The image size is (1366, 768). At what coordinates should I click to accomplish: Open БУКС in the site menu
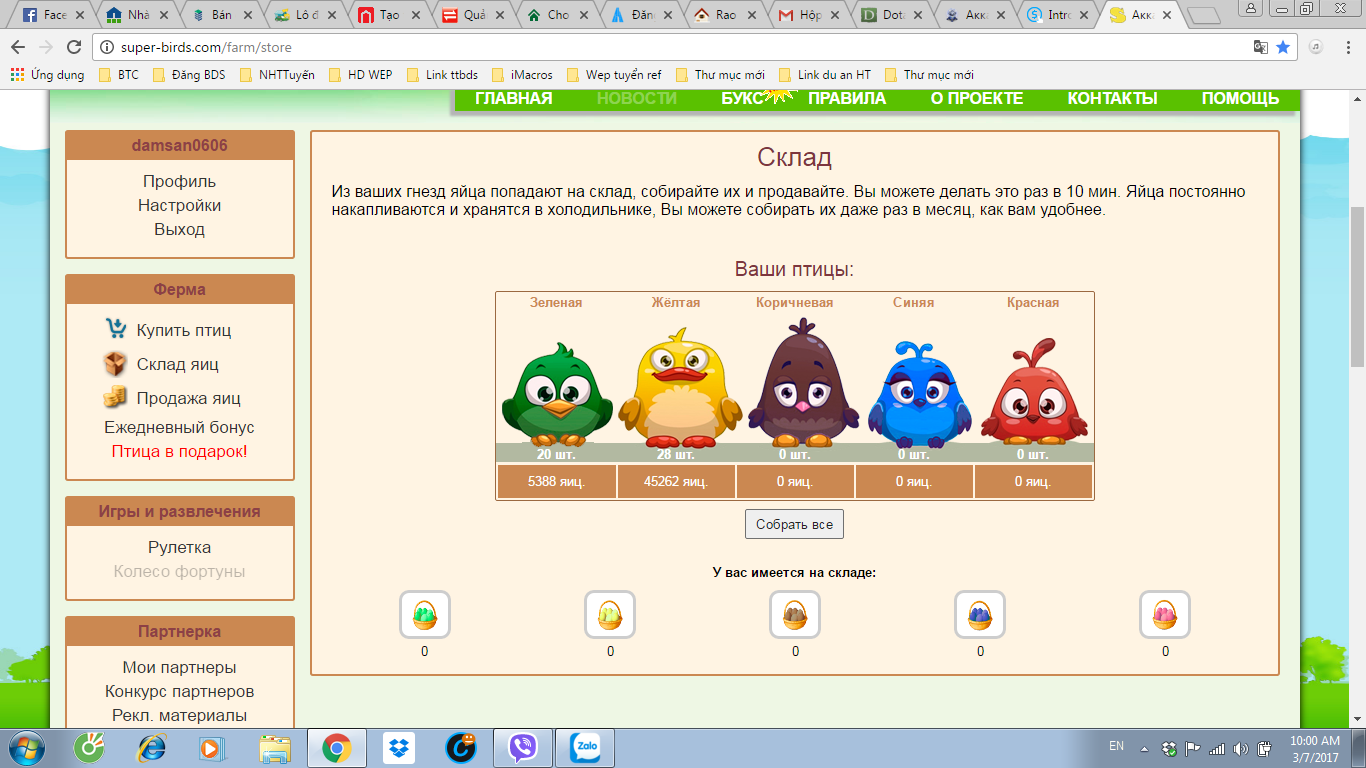tap(743, 98)
